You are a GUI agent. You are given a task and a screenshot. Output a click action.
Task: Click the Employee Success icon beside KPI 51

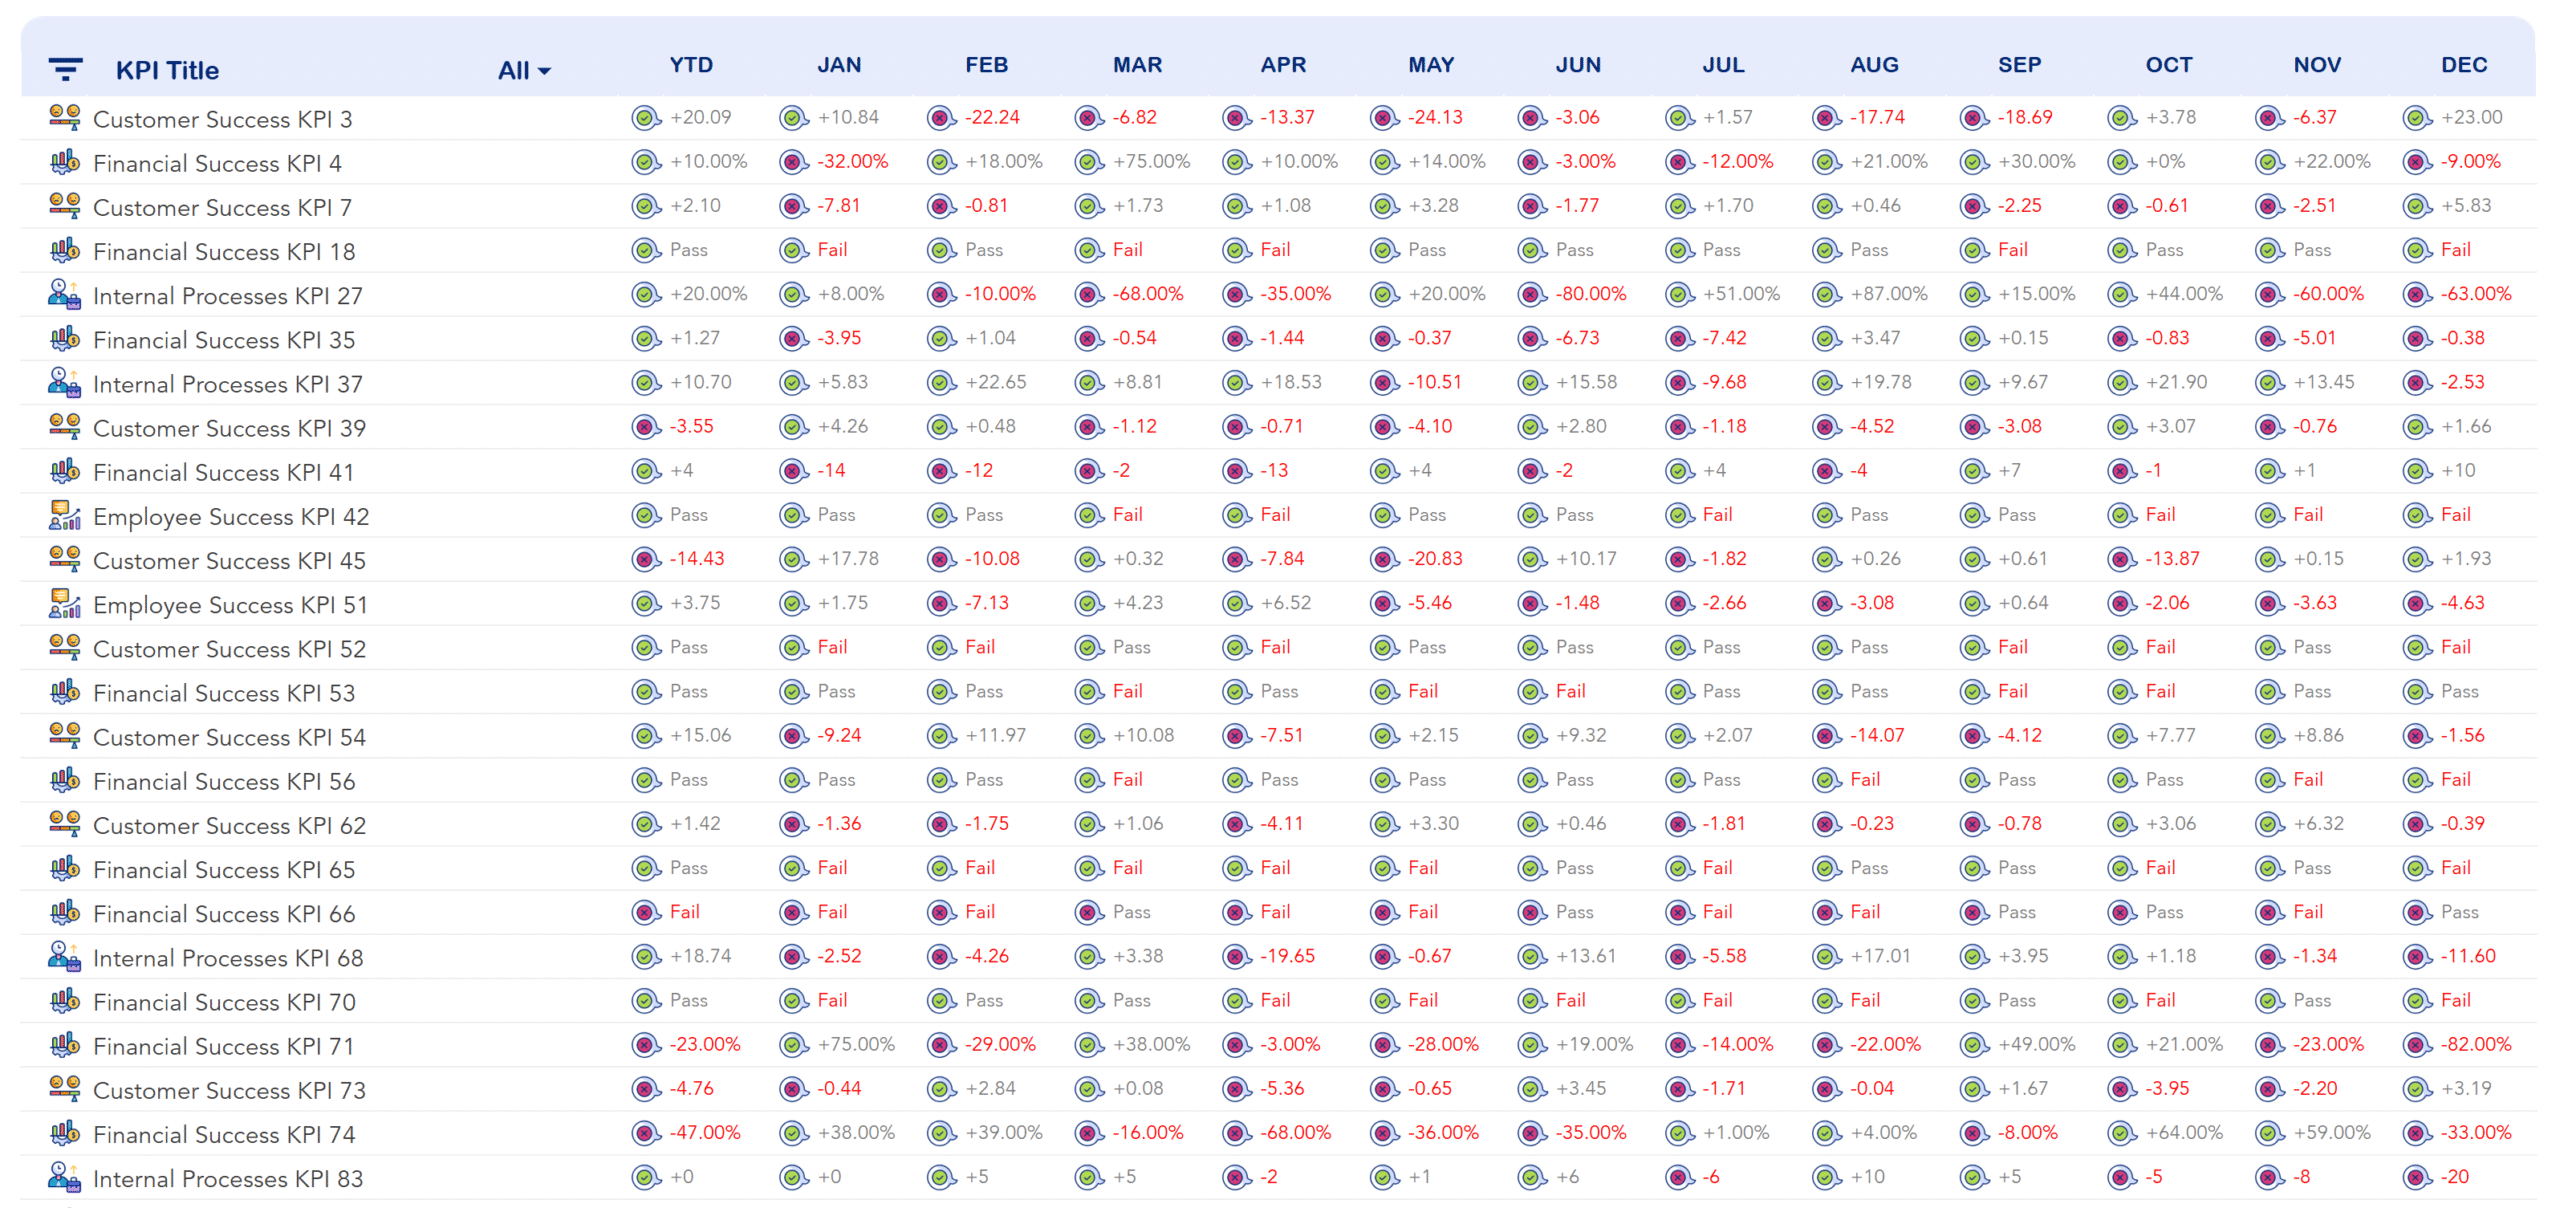point(64,604)
